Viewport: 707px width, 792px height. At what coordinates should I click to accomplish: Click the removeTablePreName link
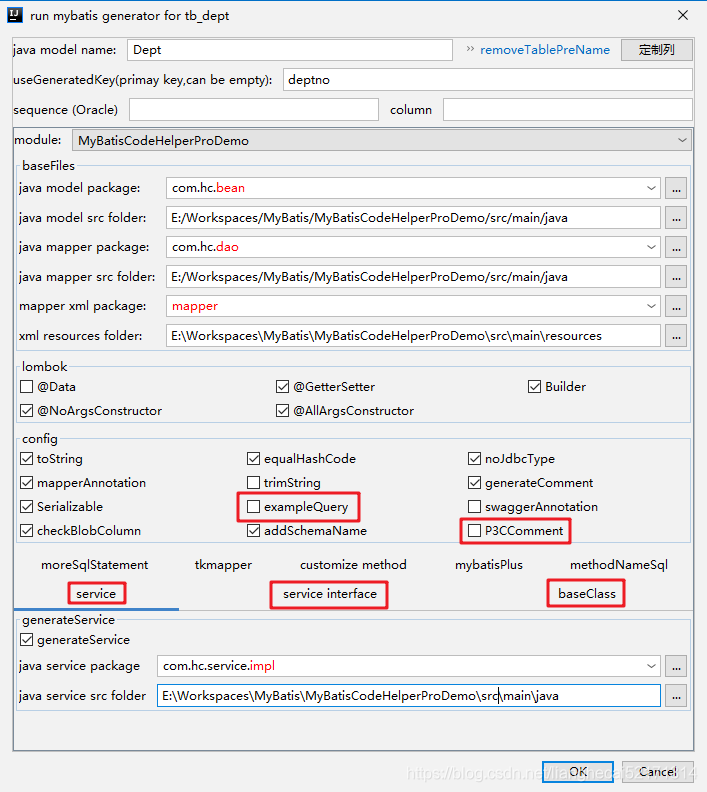(x=544, y=50)
